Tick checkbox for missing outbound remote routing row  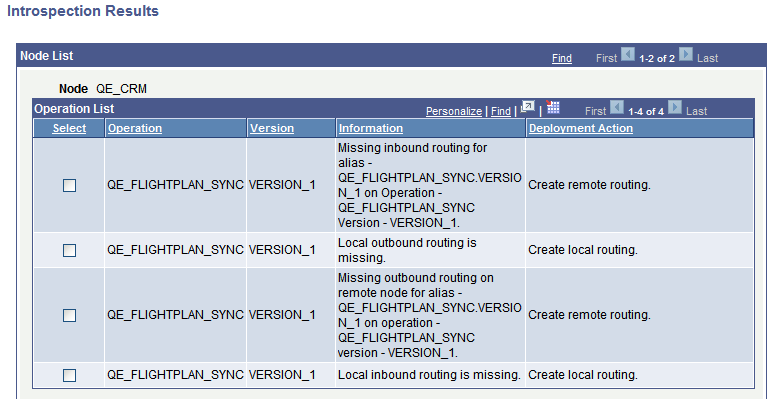pyautogui.click(x=70, y=316)
